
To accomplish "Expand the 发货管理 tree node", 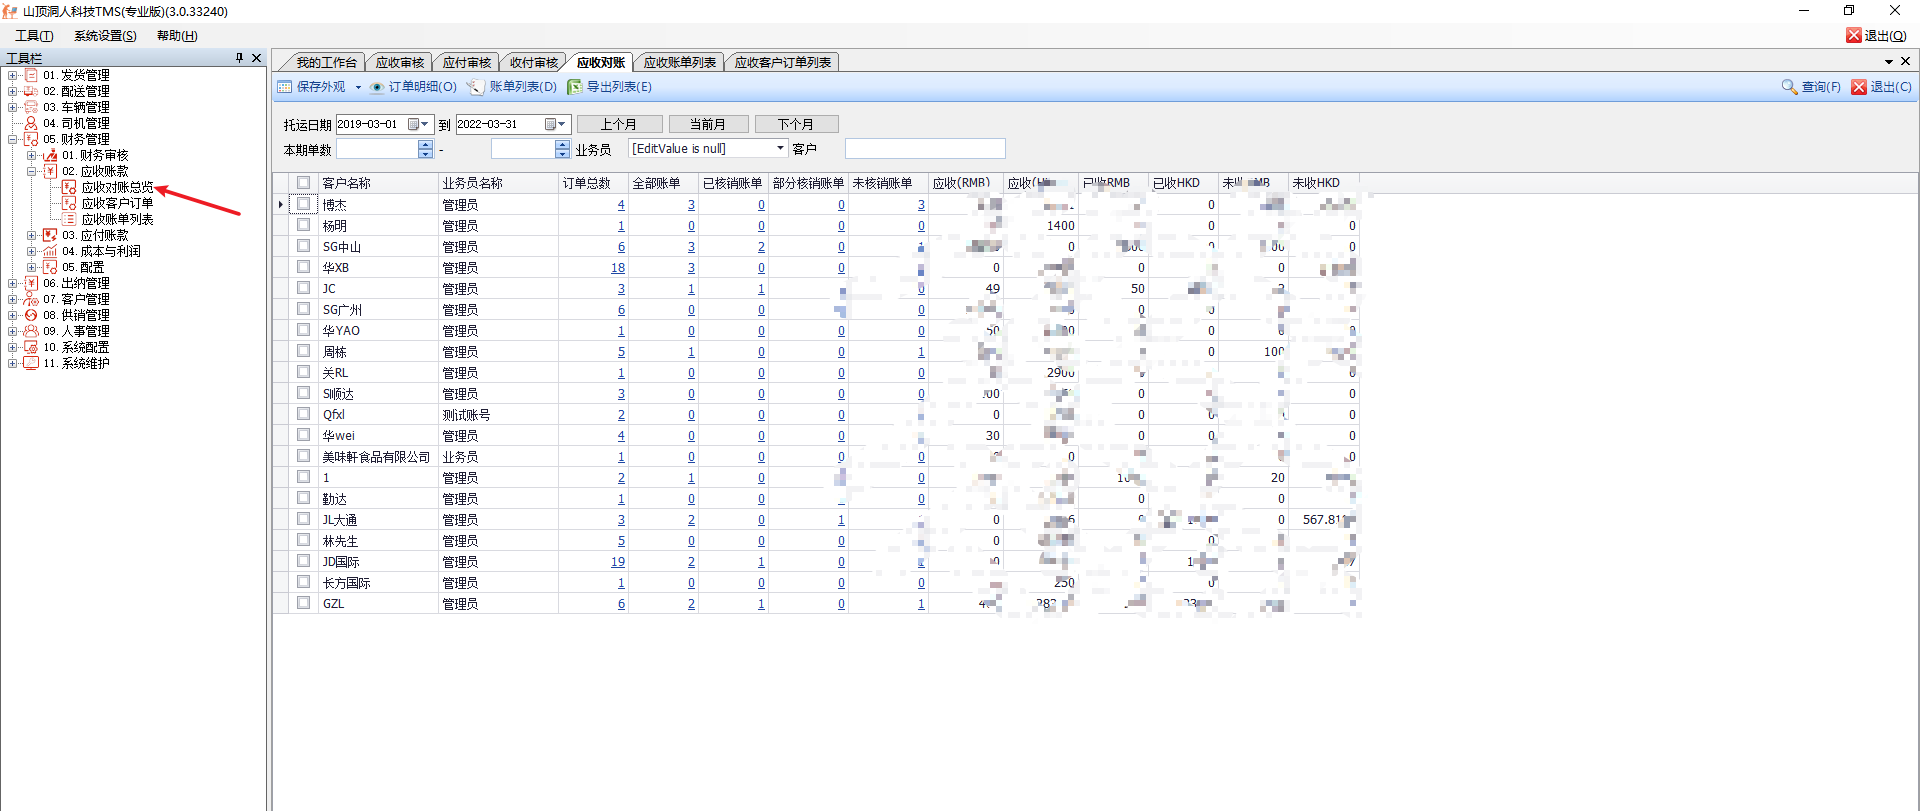I will (12, 75).
